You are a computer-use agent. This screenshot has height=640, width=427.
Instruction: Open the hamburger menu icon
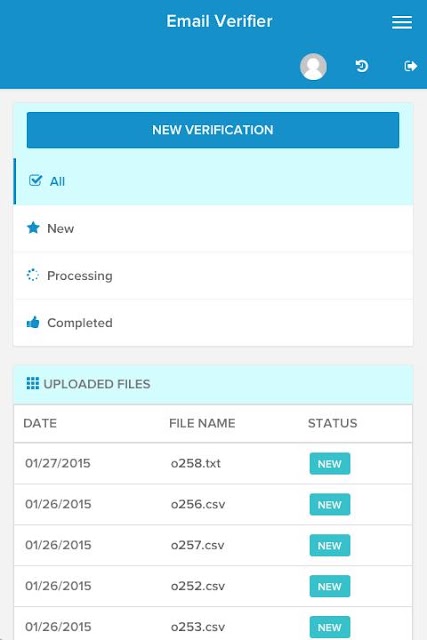point(402,22)
